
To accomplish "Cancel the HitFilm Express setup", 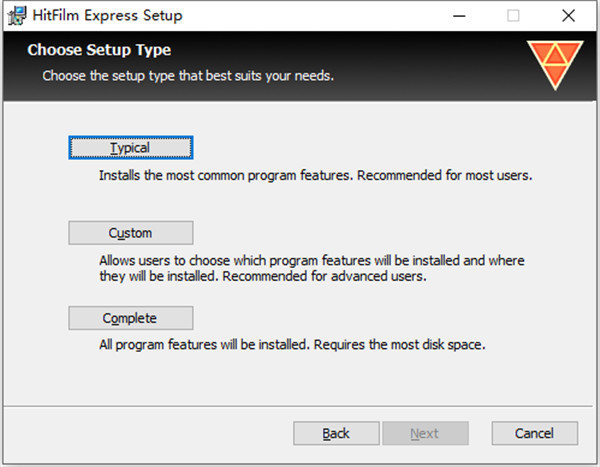I will click(535, 433).
